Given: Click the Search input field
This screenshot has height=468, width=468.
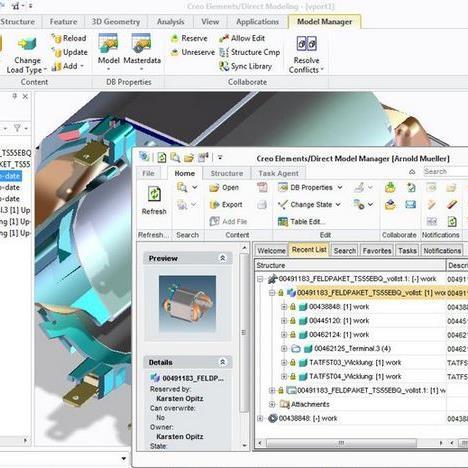Looking at the screenshot, I should point(445,172).
